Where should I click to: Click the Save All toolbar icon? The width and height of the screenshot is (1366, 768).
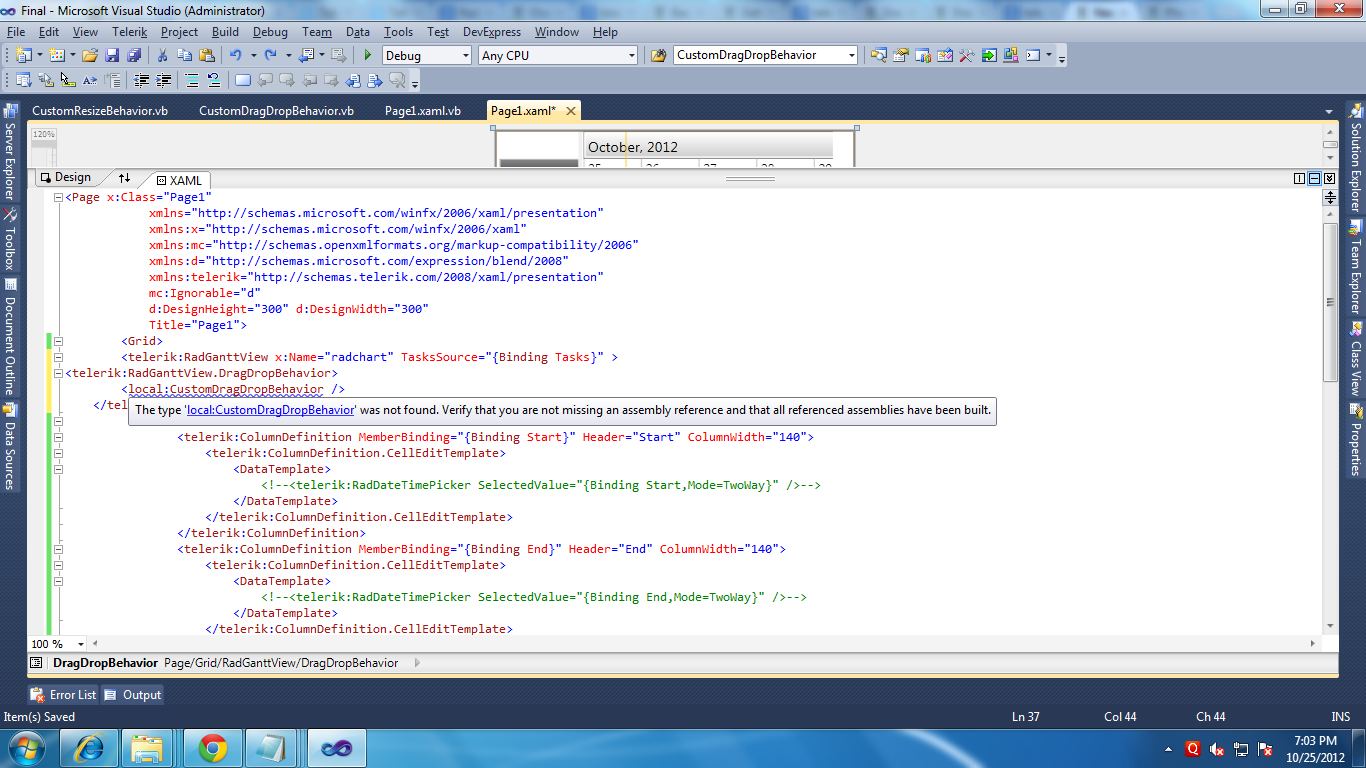point(133,56)
